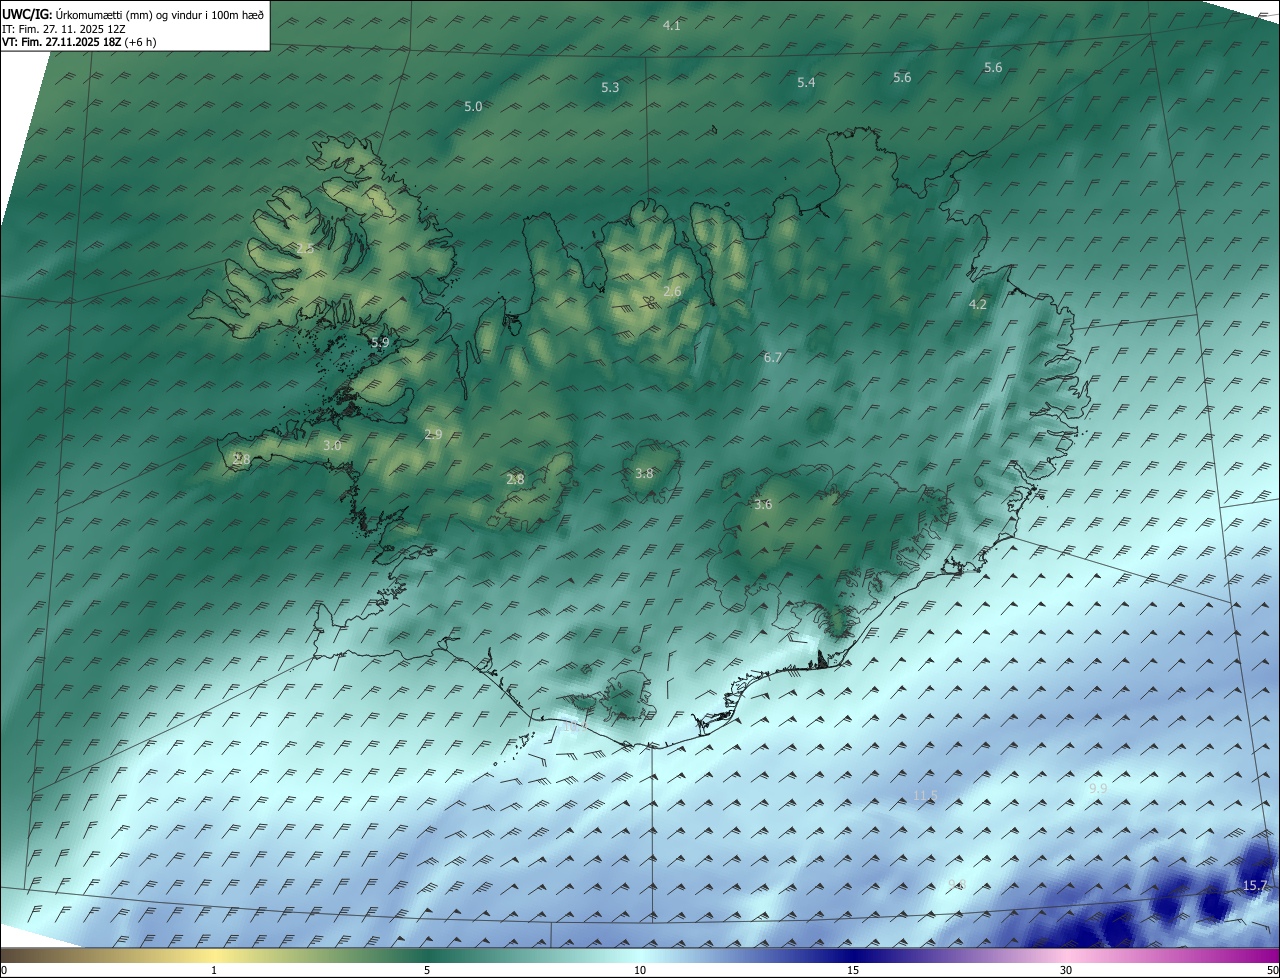
Task: Click the 5.4 value label
Action: coord(806,83)
